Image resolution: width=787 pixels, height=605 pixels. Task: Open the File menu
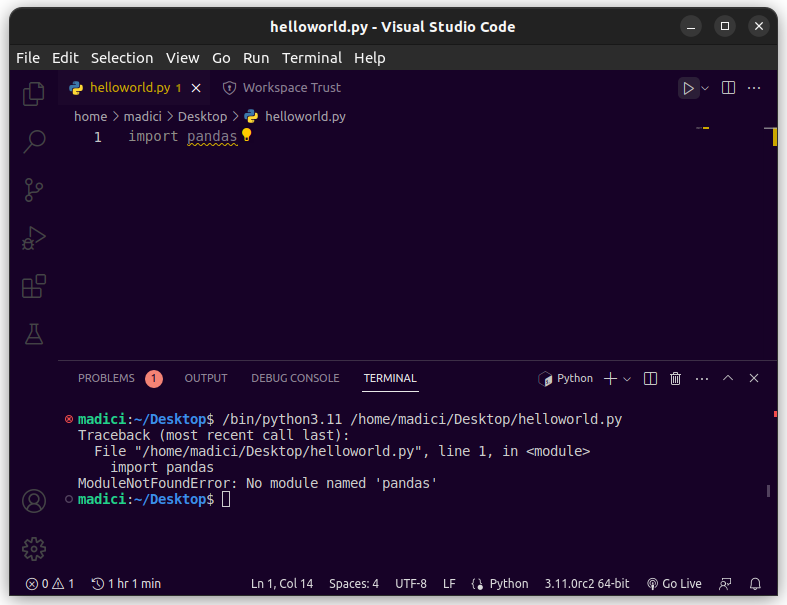[28, 58]
